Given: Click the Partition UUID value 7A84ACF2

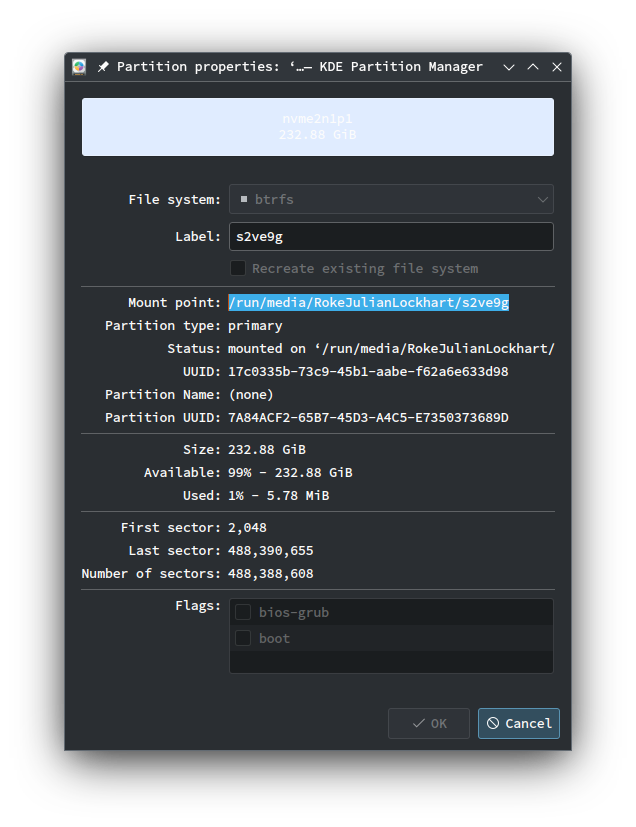Looking at the screenshot, I should (x=368, y=417).
